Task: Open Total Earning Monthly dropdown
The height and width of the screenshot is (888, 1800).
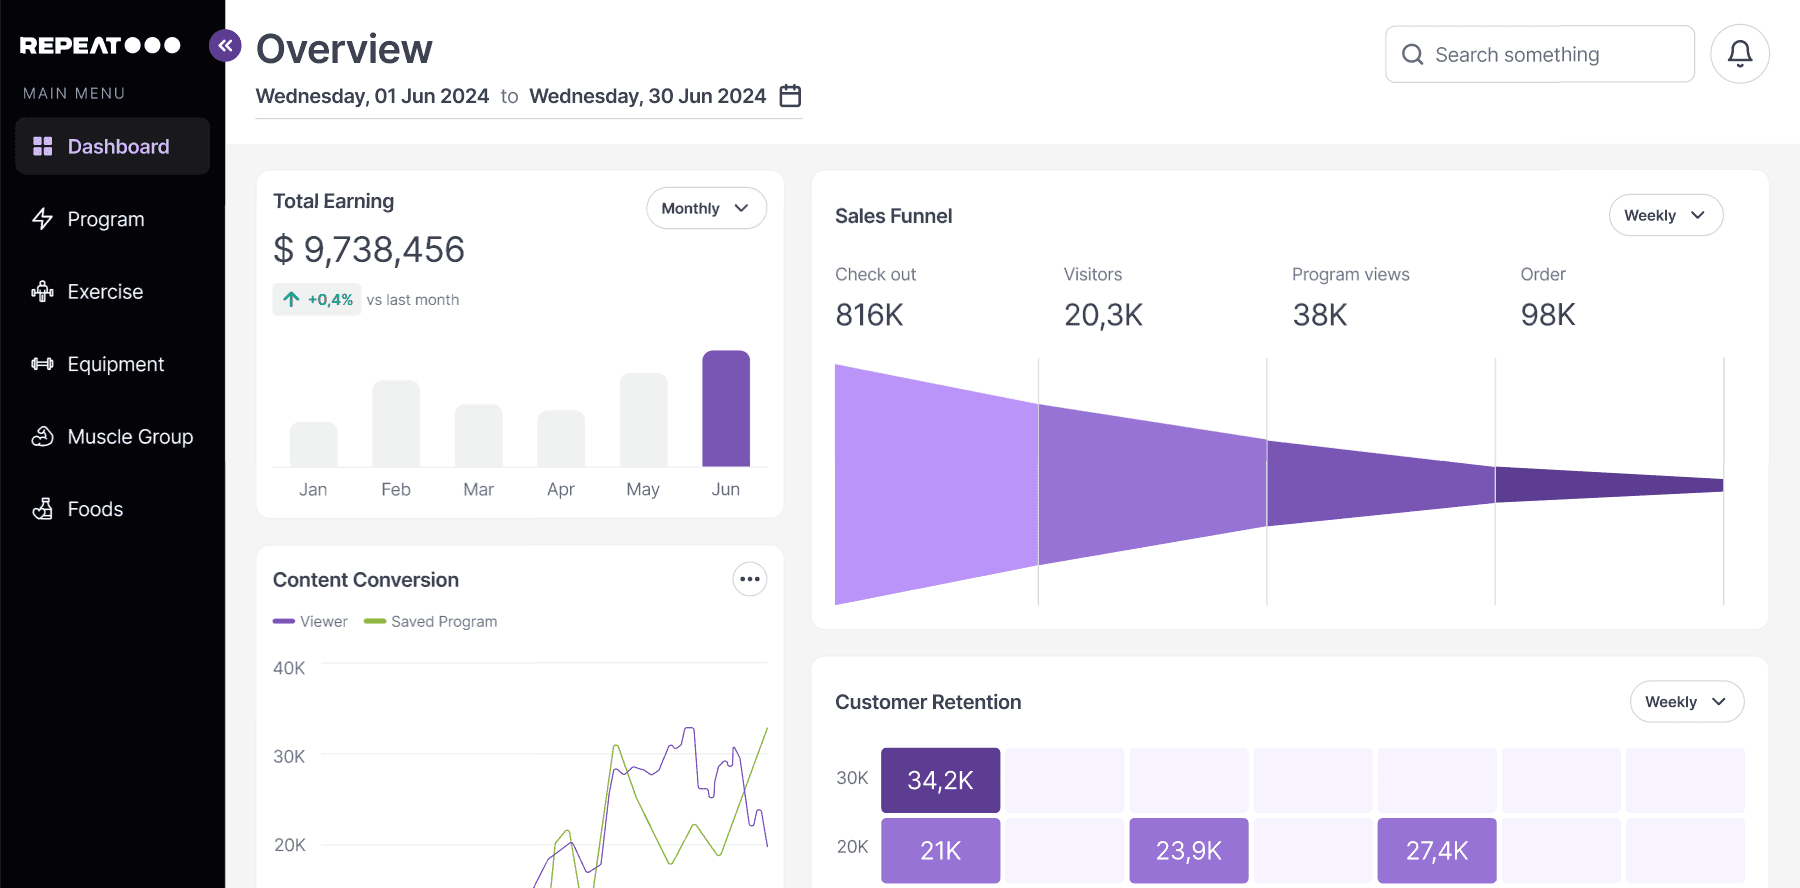Action: (706, 208)
